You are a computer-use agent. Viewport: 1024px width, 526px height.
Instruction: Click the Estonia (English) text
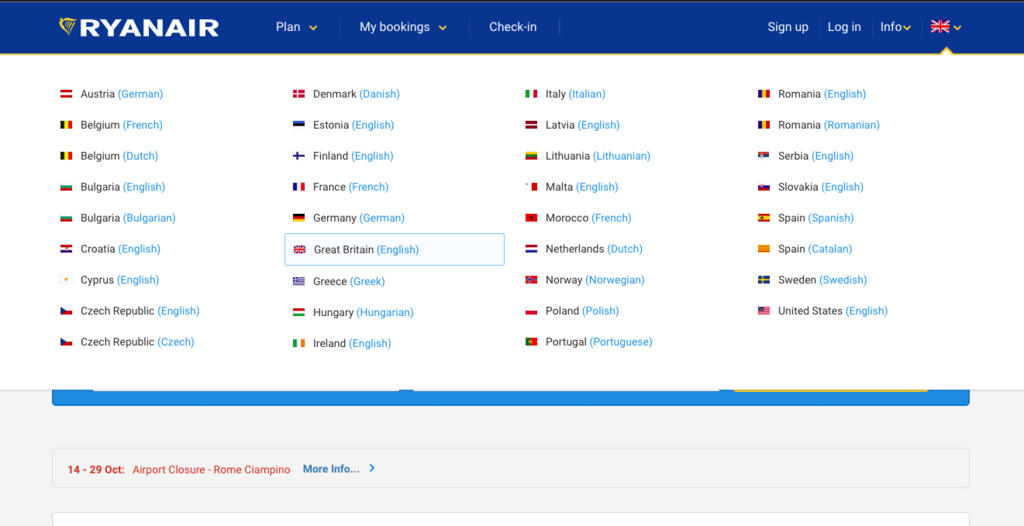coord(353,125)
